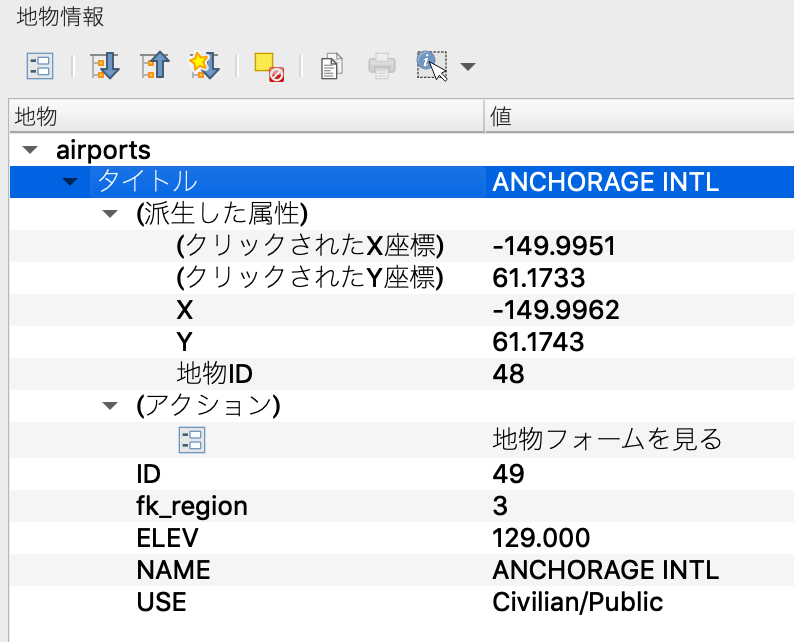This screenshot has height=642, width=794.
Task: Collapse the タイトル feature node
Action: 69,182
